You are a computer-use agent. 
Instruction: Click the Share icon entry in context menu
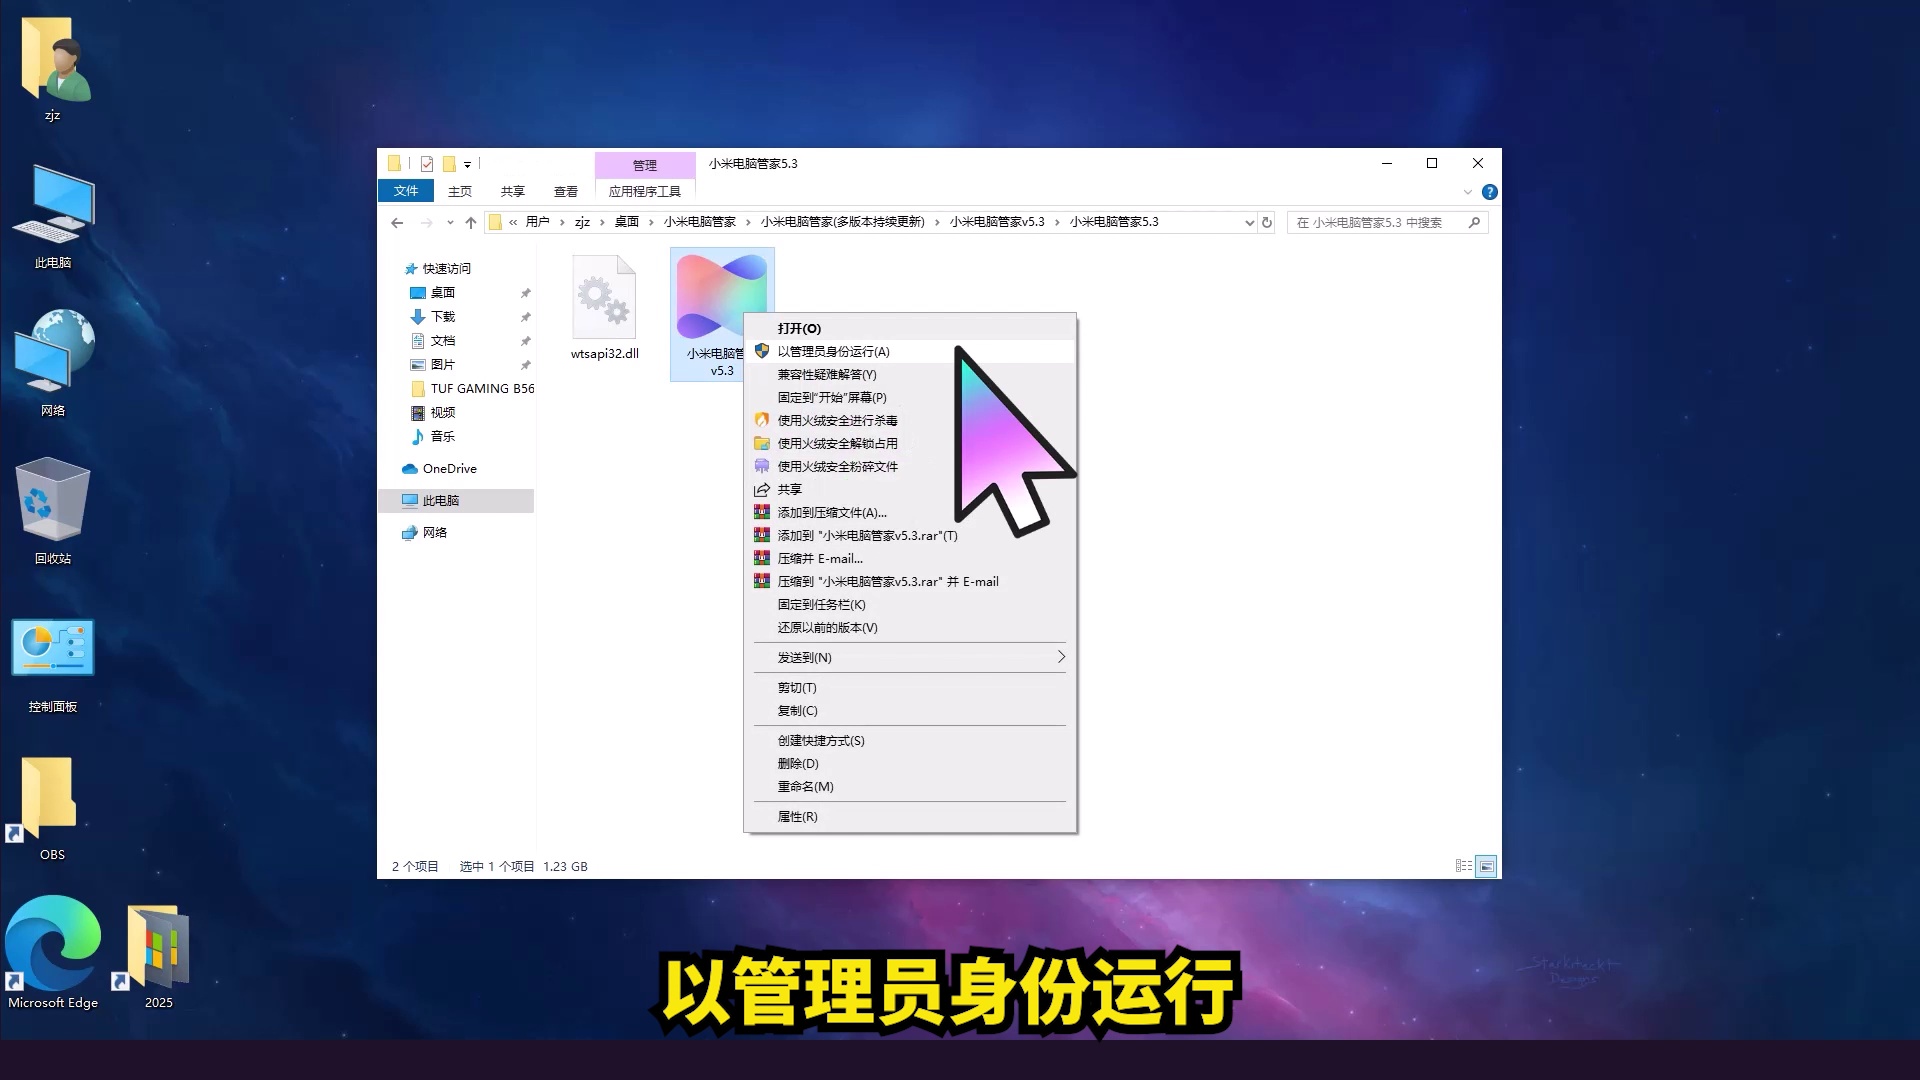coord(762,490)
